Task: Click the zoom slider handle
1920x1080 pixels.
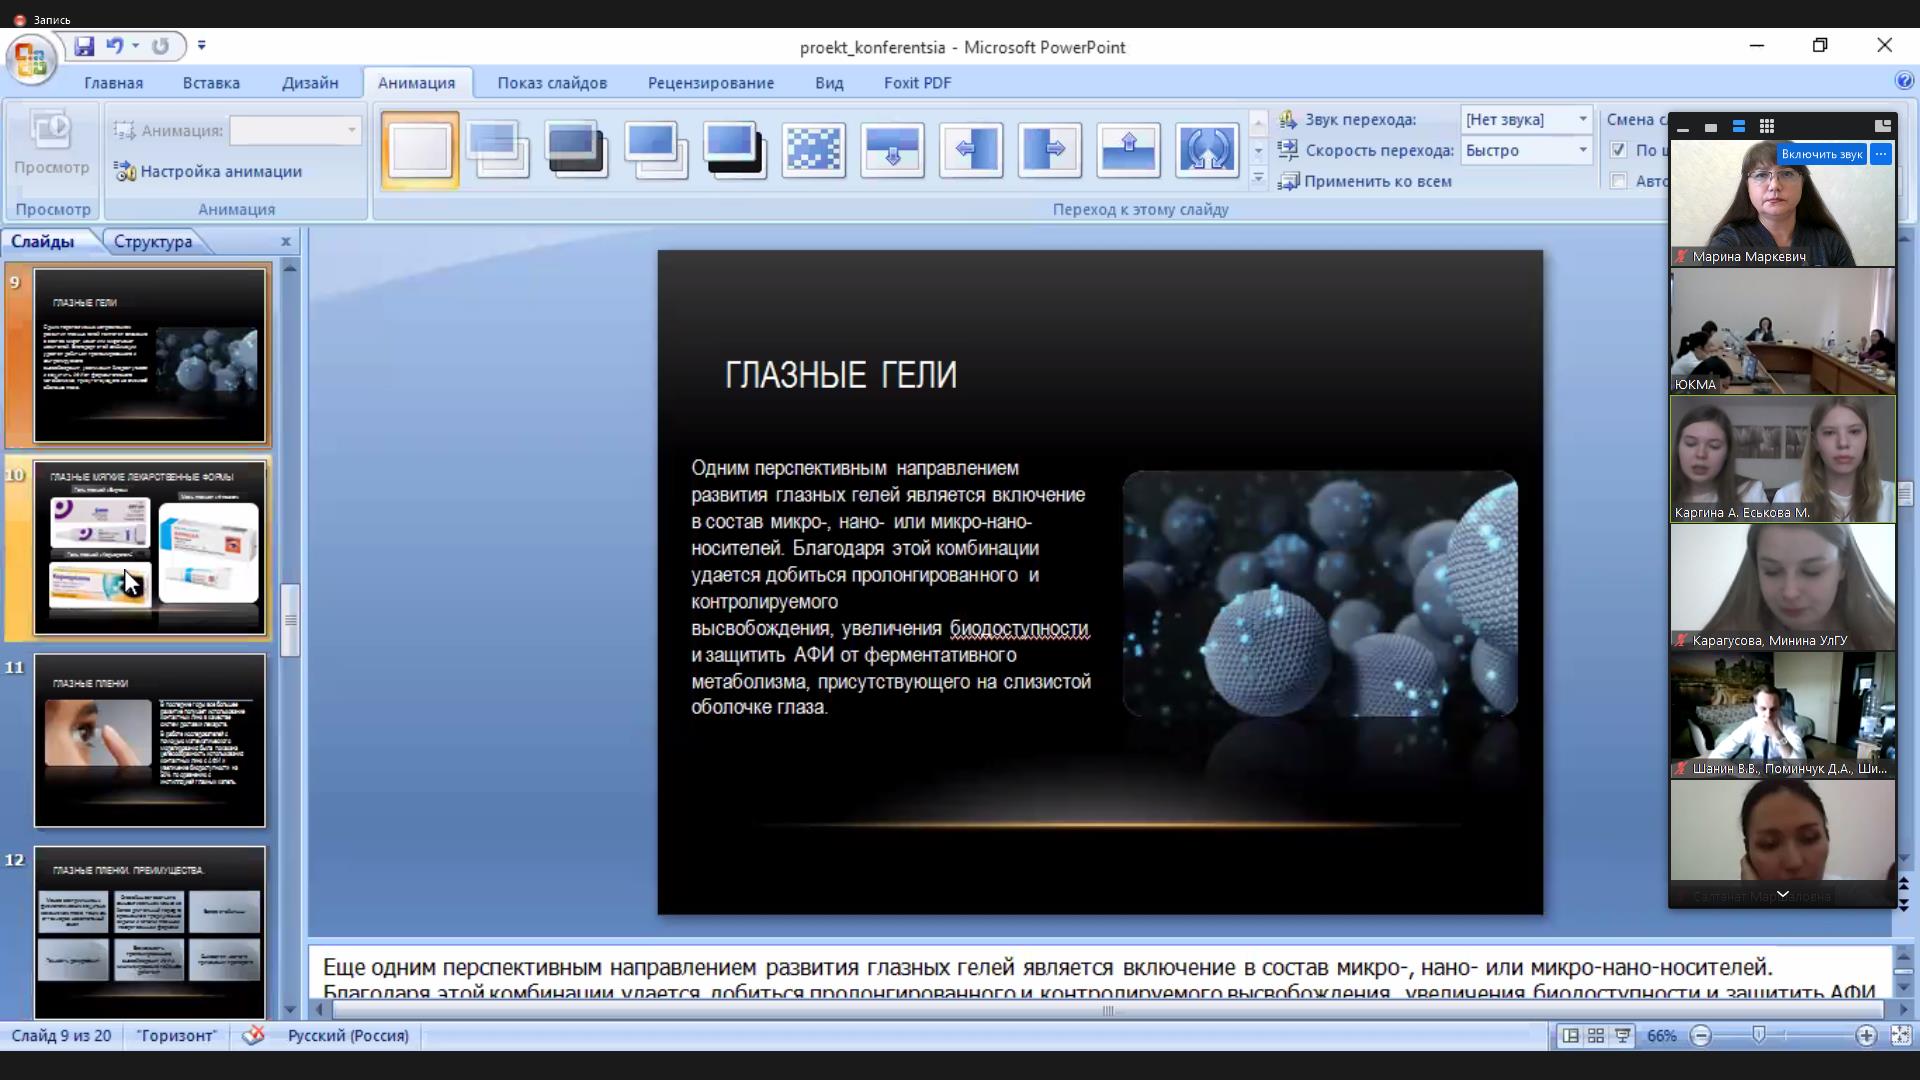Action: coord(1759,1035)
